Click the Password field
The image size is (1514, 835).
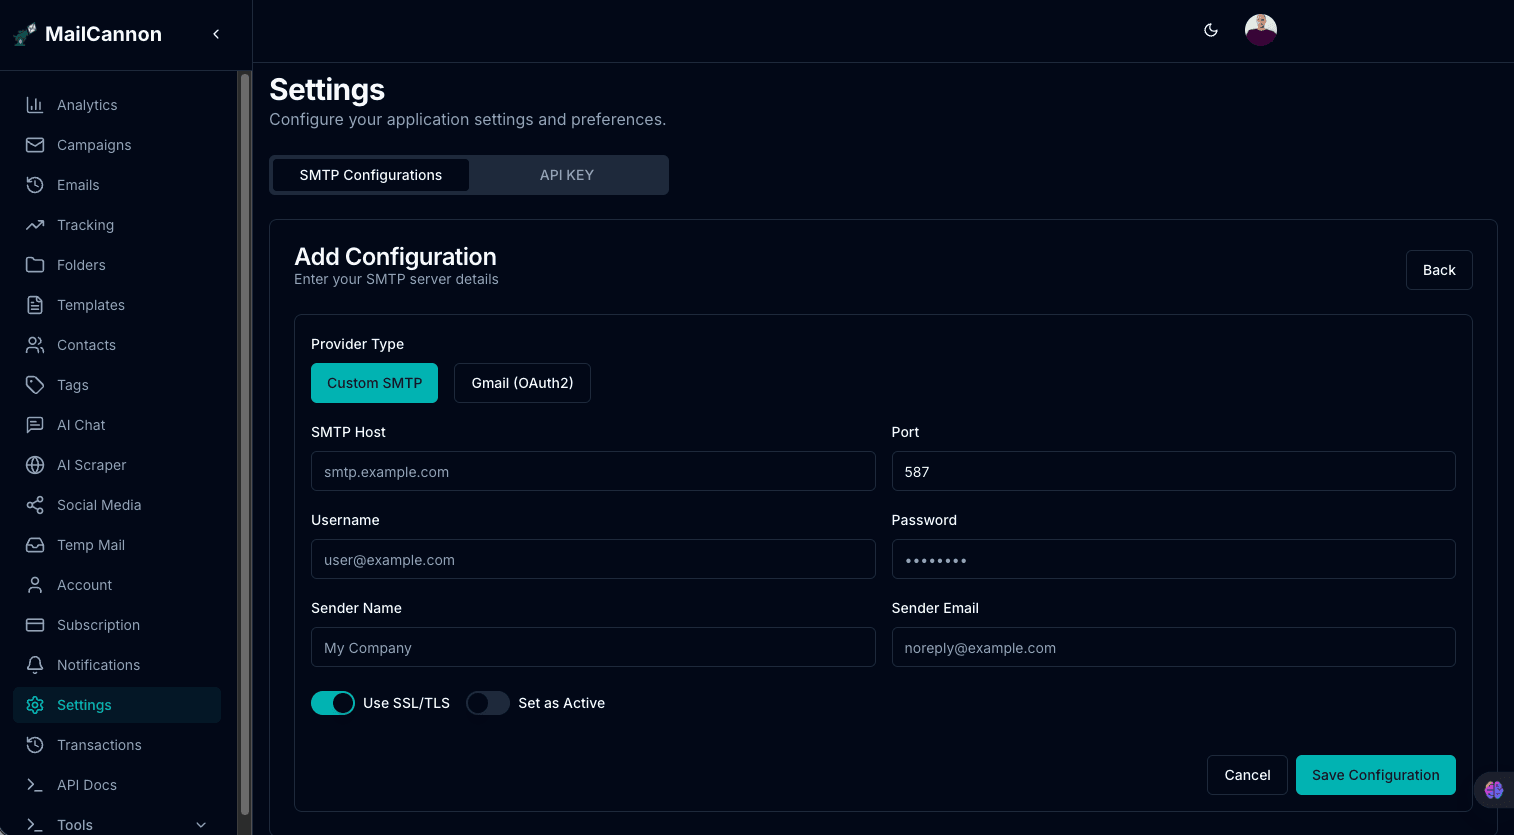1173,559
